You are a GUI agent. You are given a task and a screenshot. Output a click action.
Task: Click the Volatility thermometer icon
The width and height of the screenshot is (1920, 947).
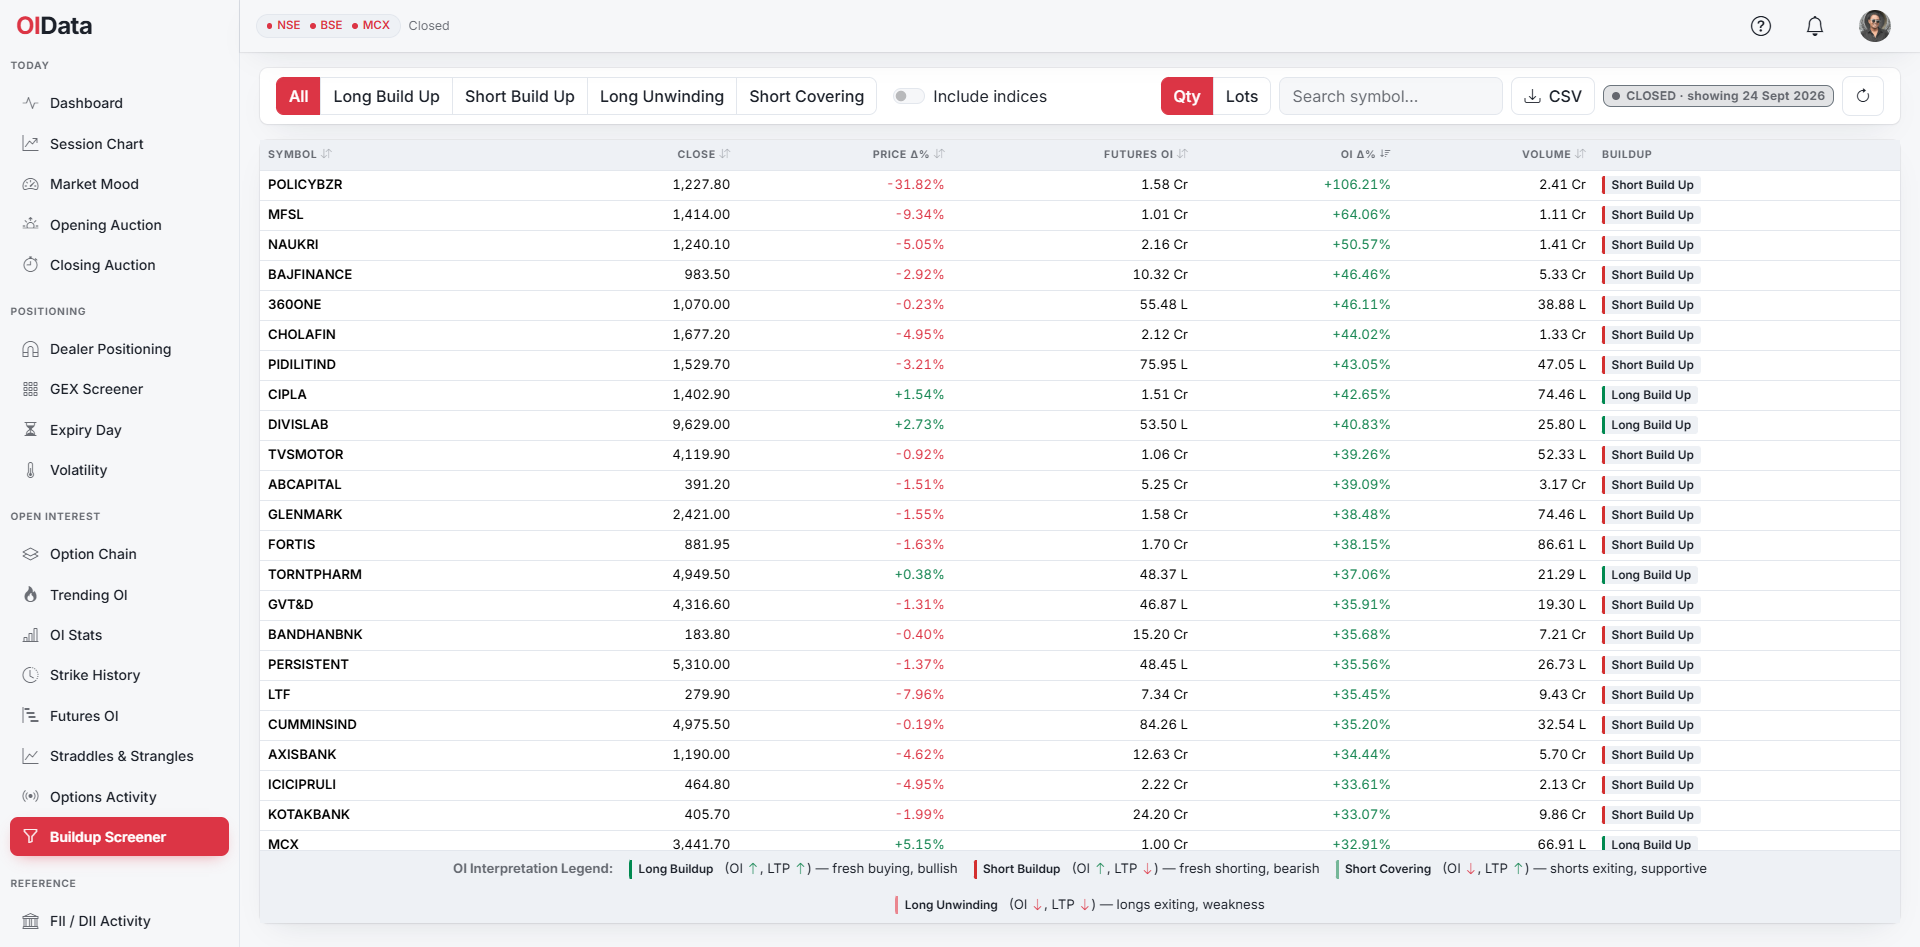click(31, 470)
